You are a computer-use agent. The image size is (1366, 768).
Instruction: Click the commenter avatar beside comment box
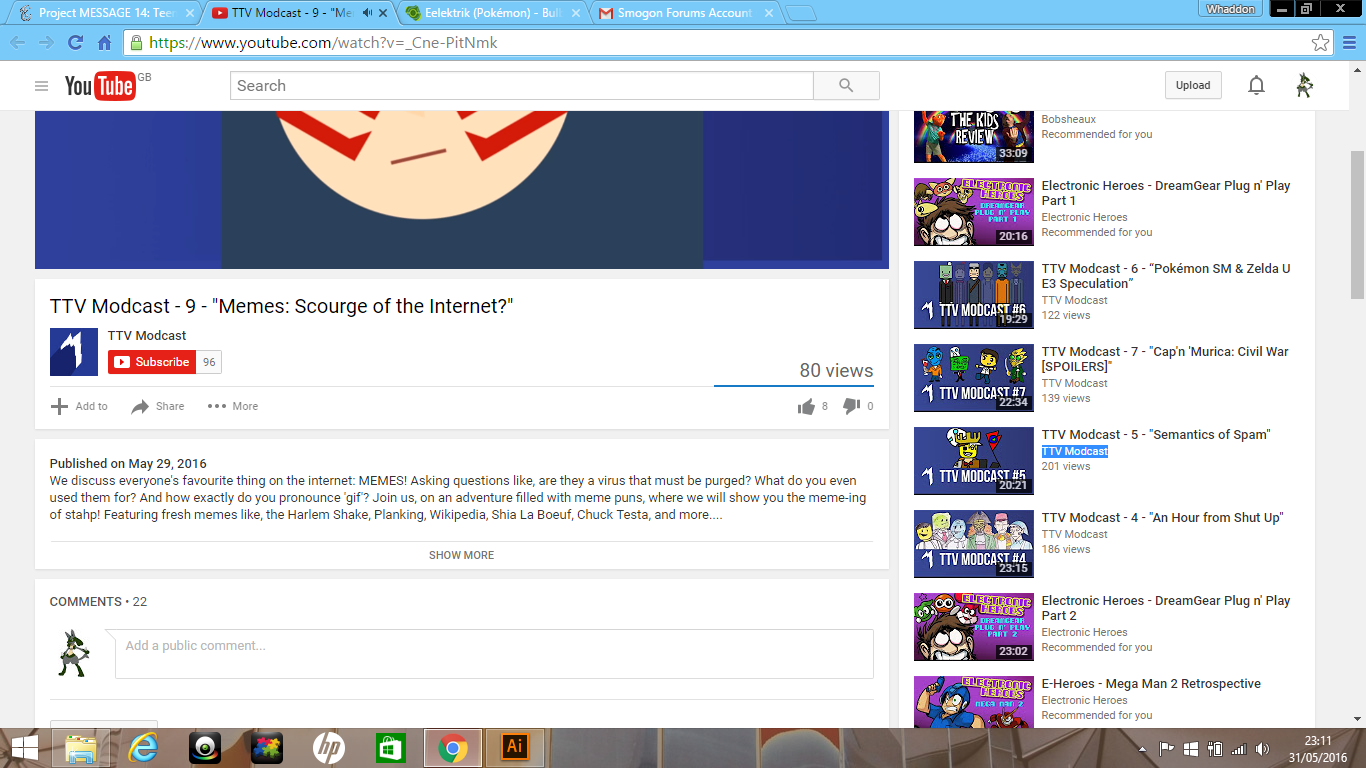pyautogui.click(x=72, y=653)
